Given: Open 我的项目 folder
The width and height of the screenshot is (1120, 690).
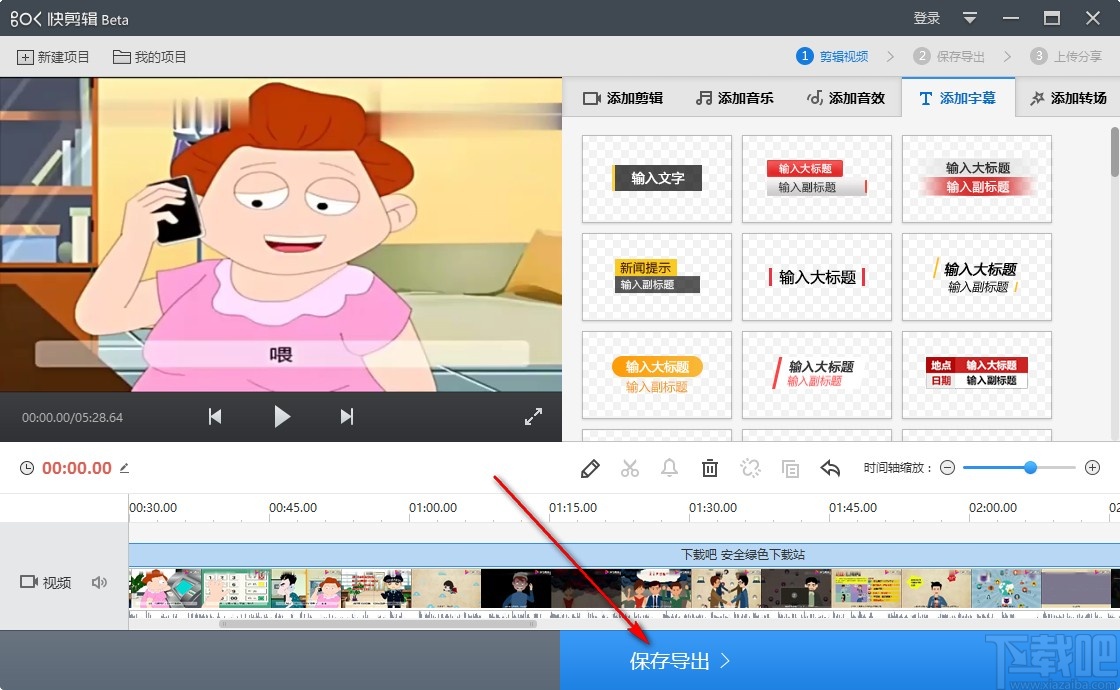Looking at the screenshot, I should [149, 57].
